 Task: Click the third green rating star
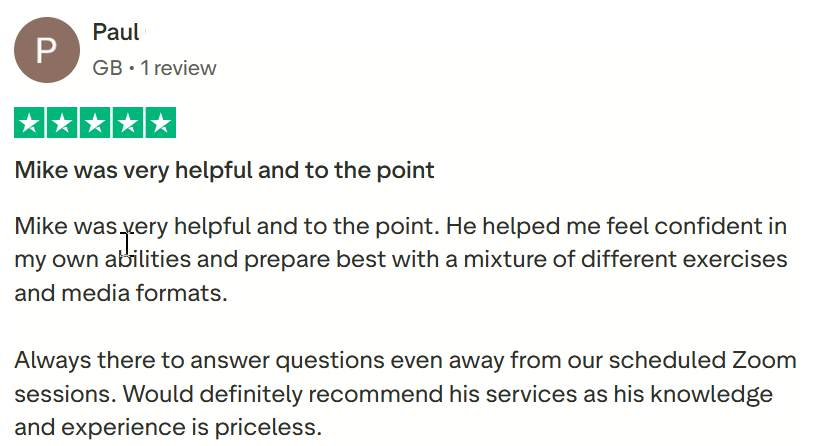[95, 123]
